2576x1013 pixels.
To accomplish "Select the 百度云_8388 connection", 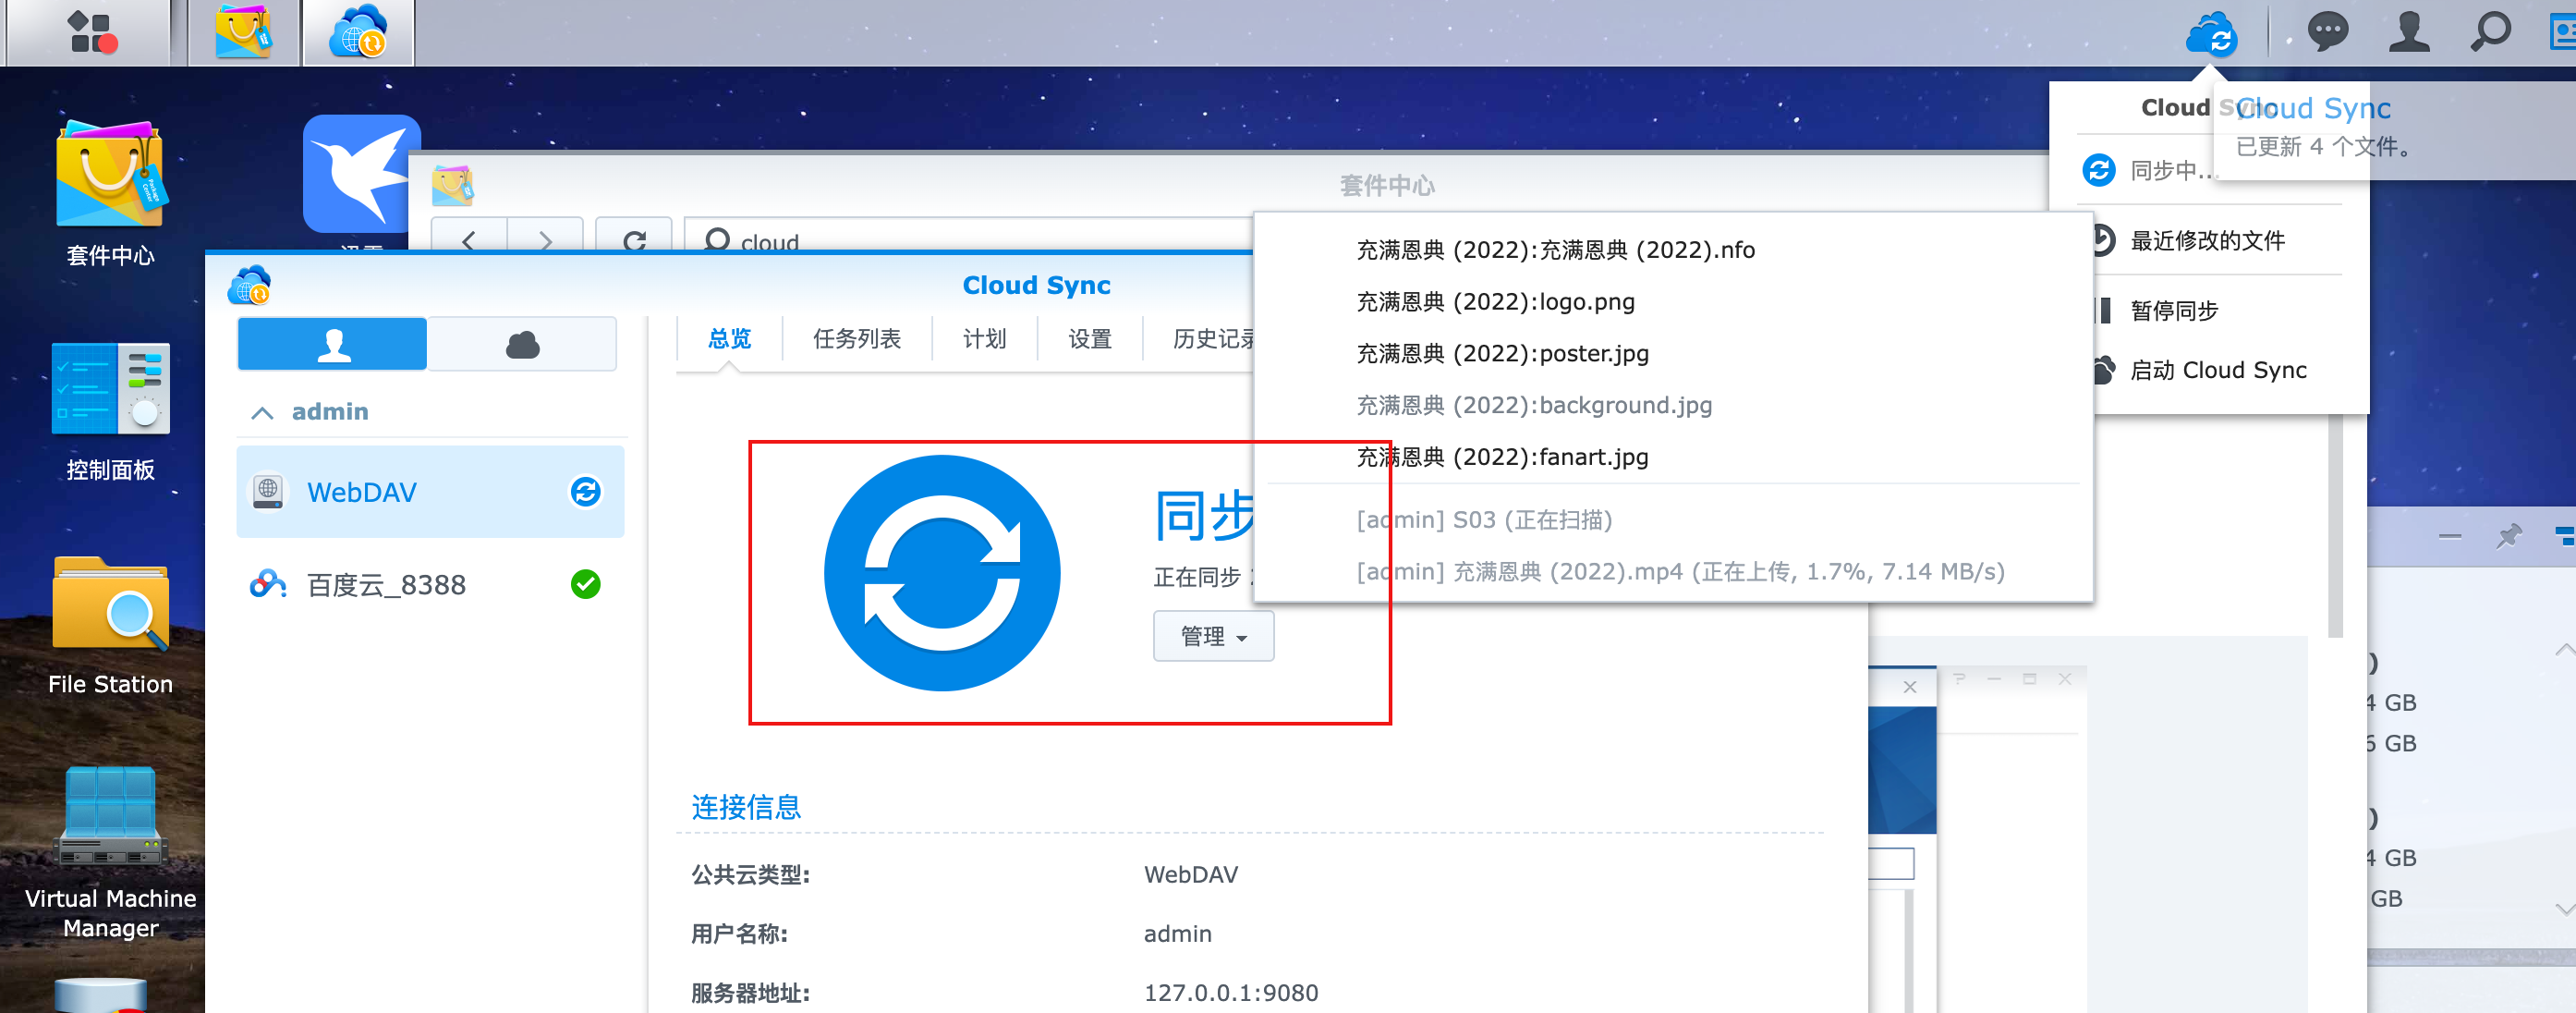I will [430, 584].
